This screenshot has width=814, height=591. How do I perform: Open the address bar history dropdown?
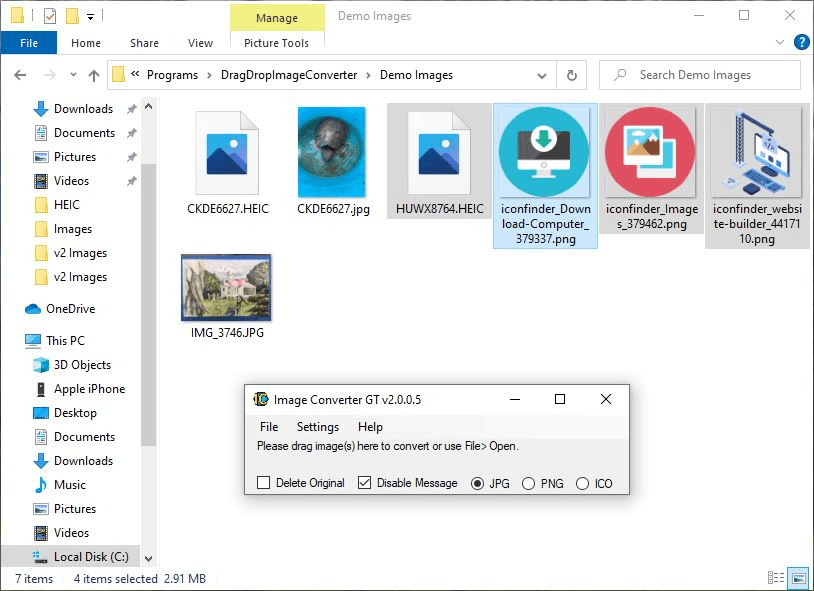tap(542, 75)
